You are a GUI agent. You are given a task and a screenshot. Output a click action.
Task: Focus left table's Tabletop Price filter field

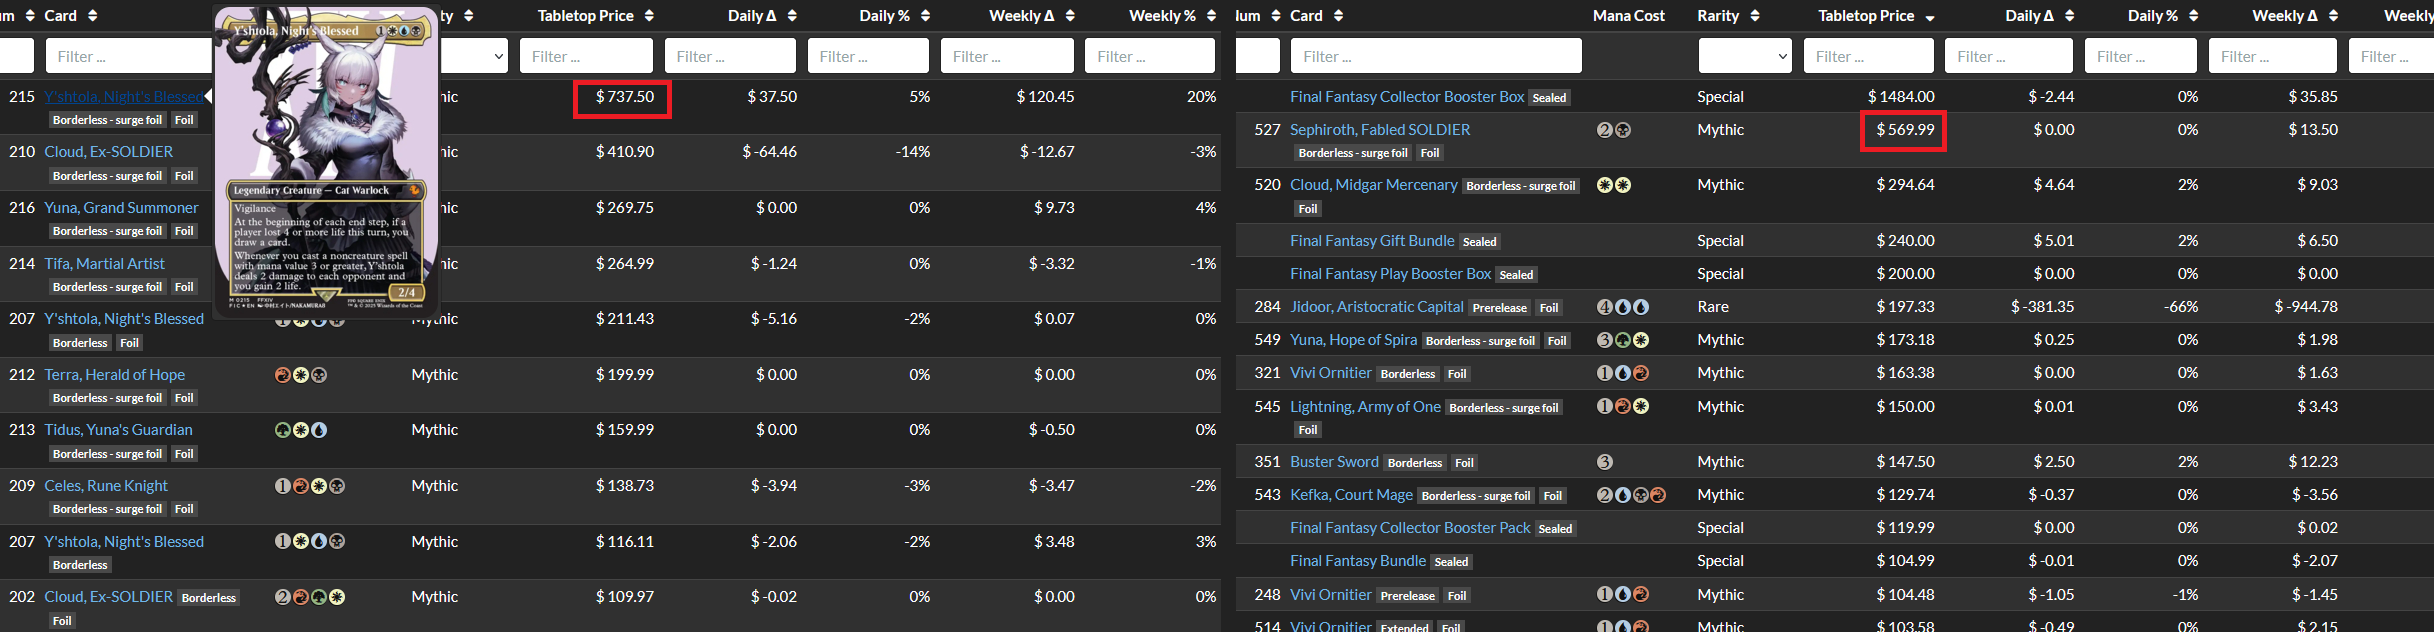click(586, 56)
